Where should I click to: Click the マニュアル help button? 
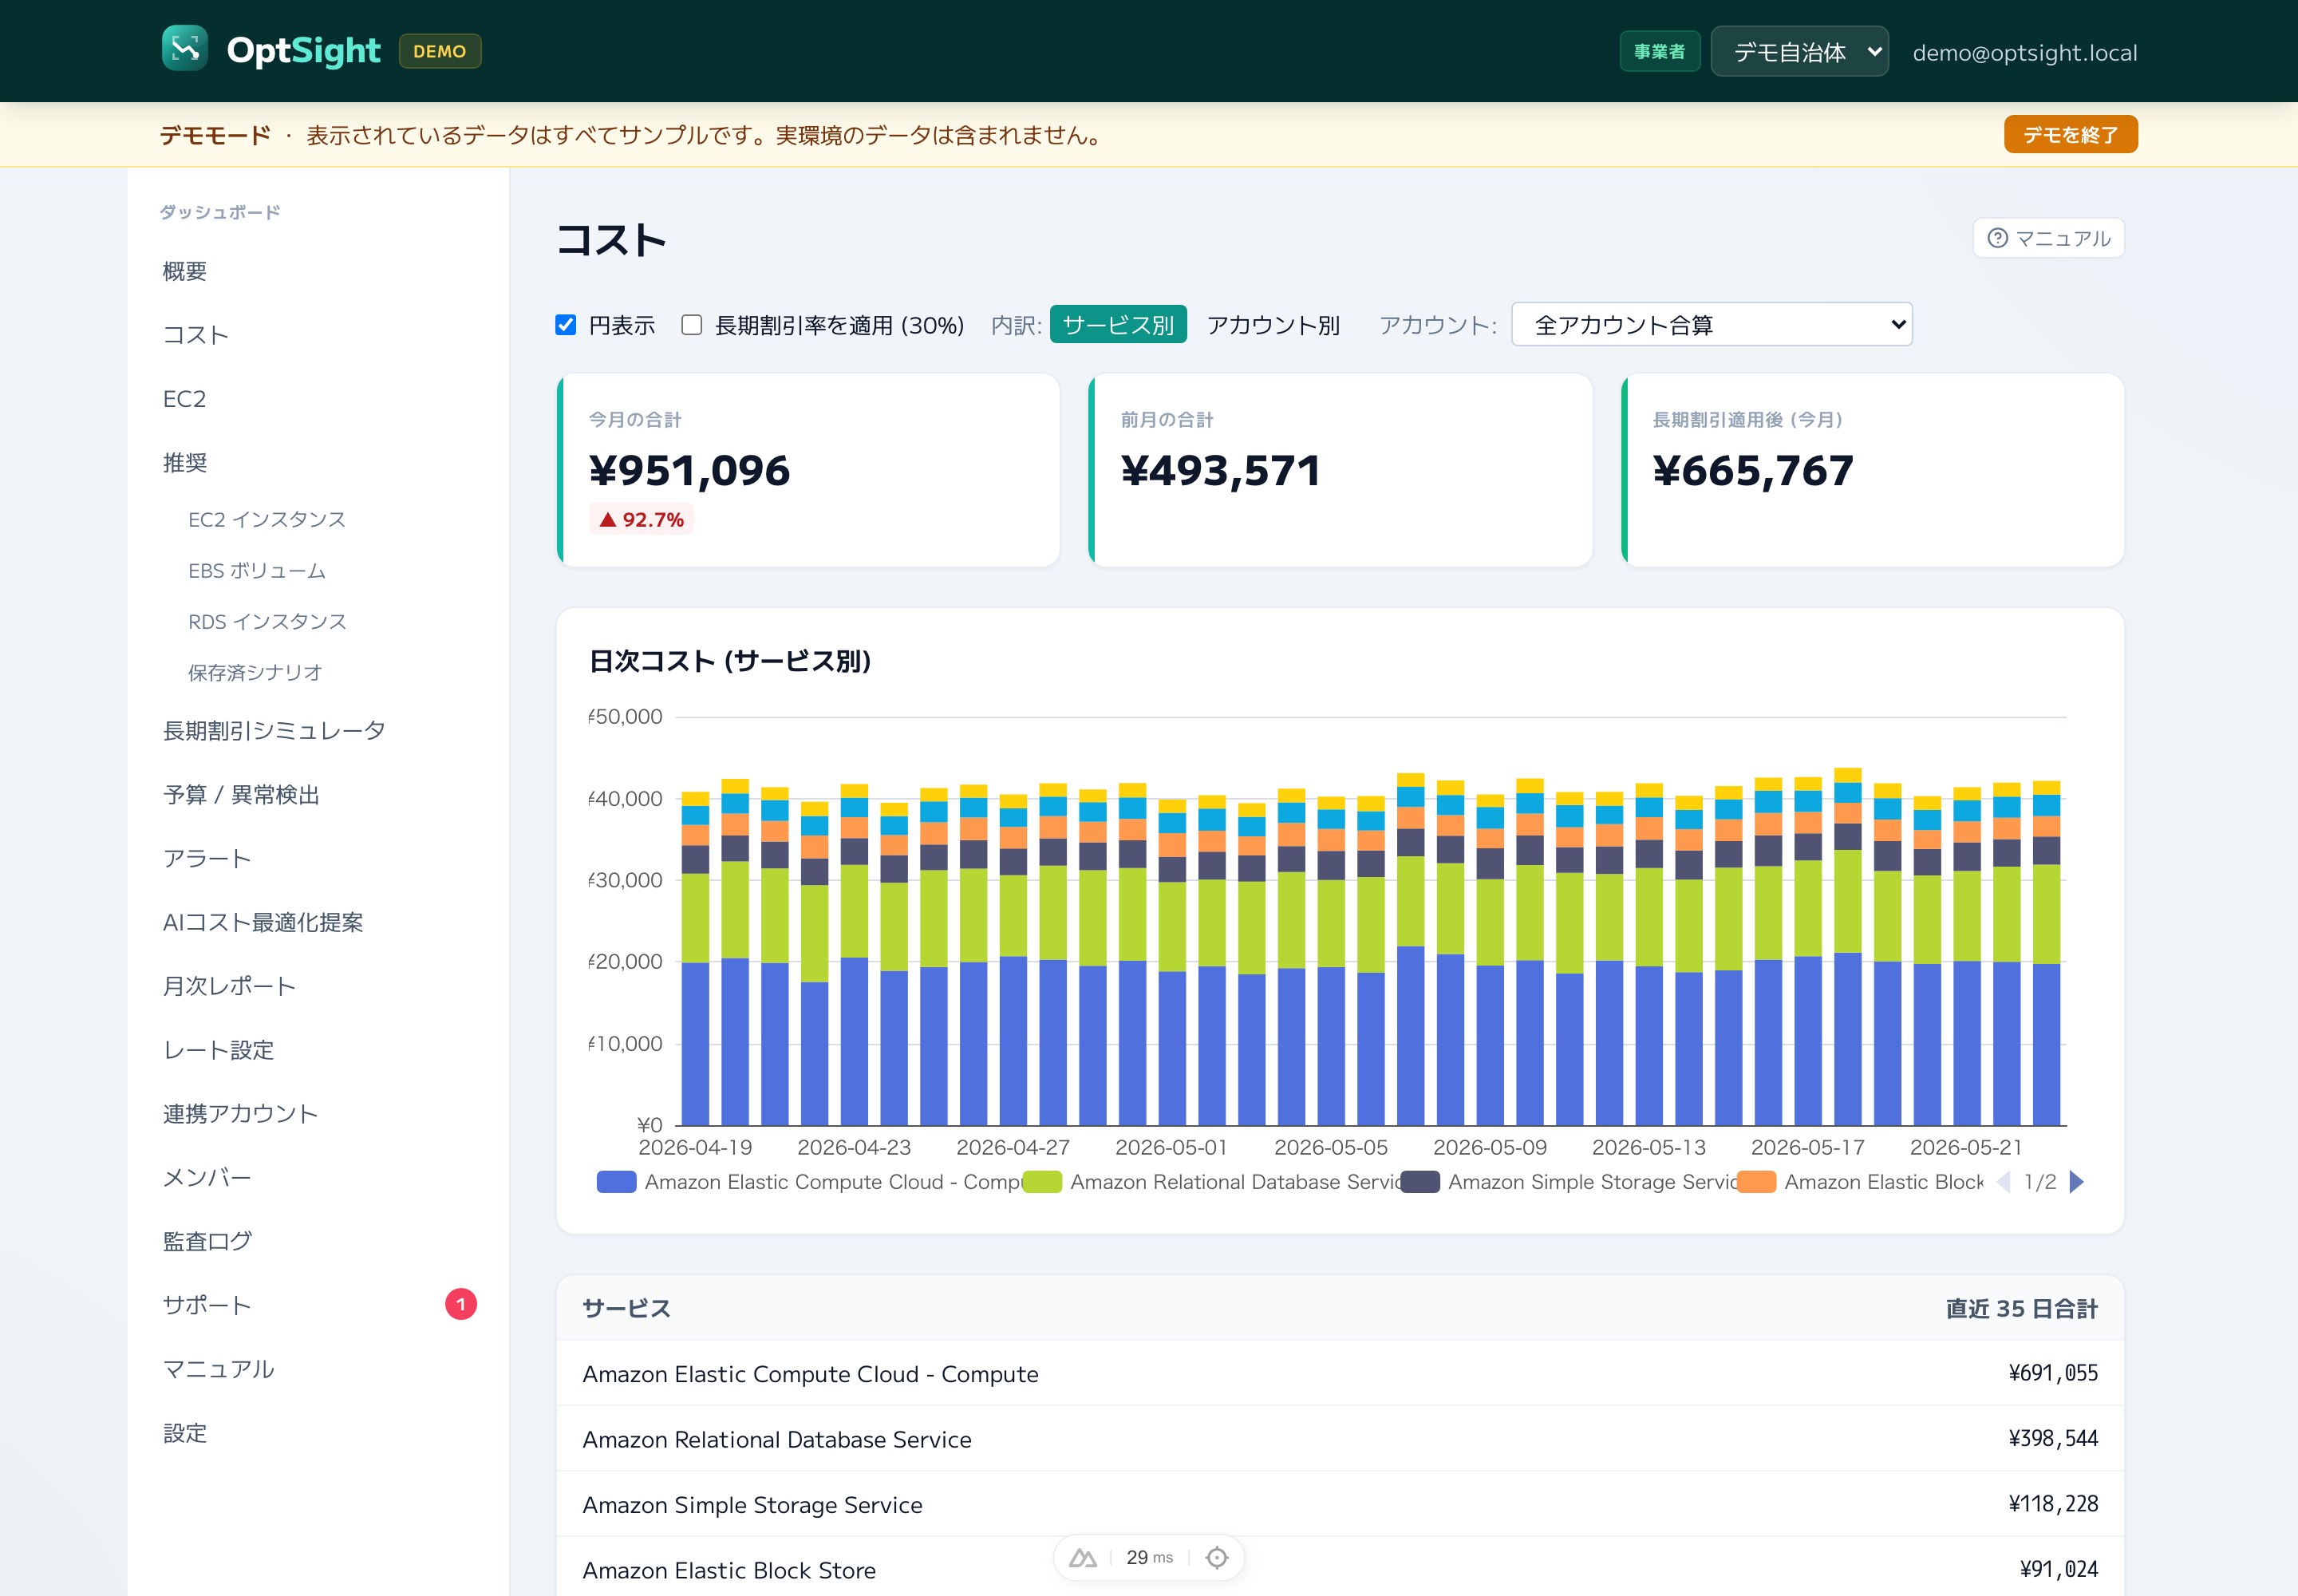tap(2048, 238)
